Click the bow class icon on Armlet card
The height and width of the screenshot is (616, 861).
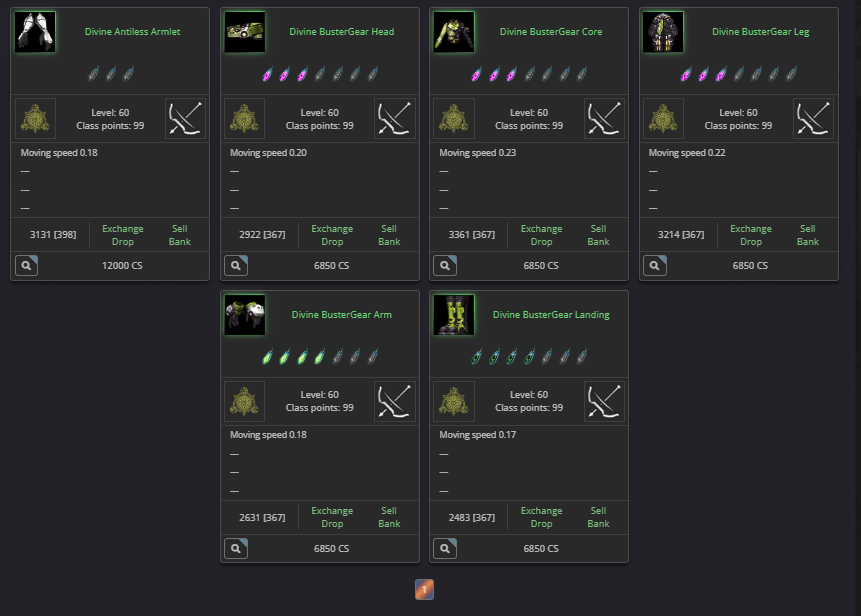click(x=186, y=119)
